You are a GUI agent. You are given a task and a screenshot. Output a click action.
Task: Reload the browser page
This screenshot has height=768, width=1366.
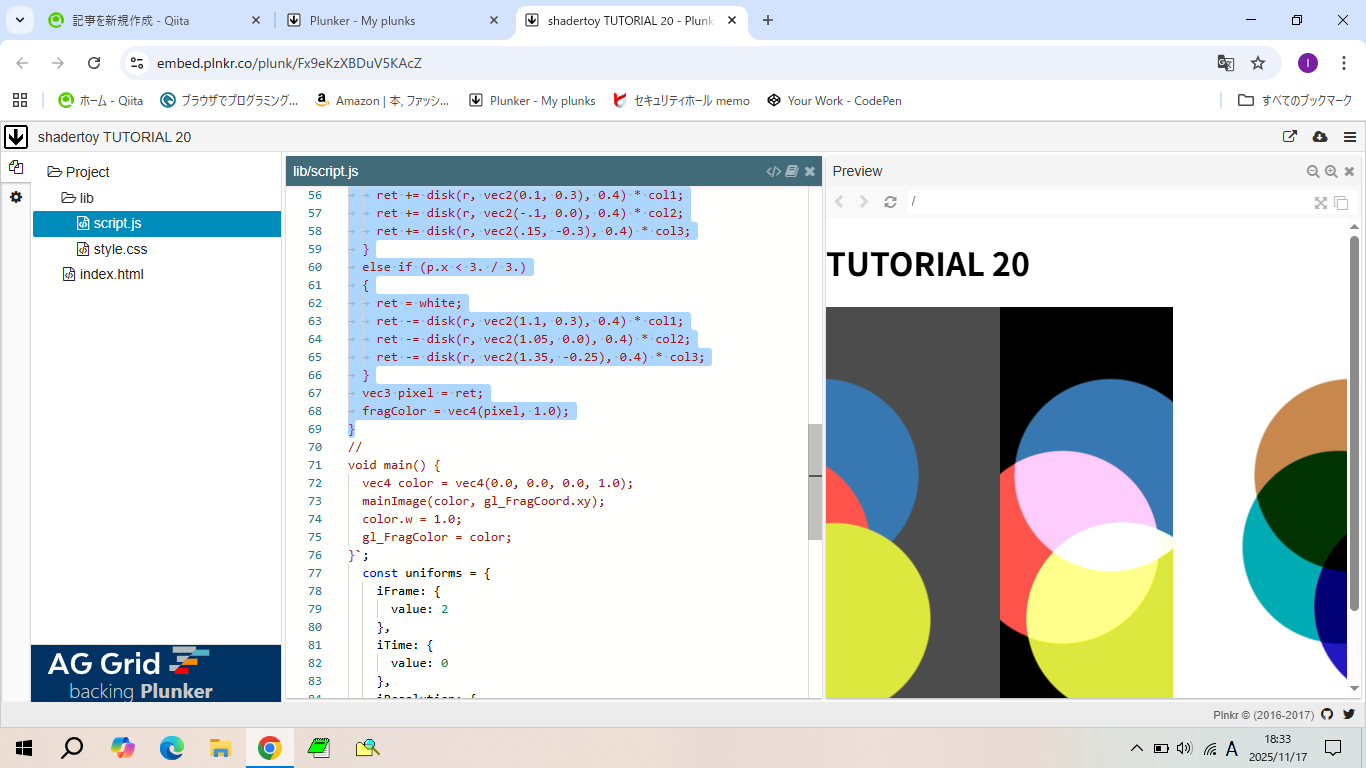[x=94, y=63]
